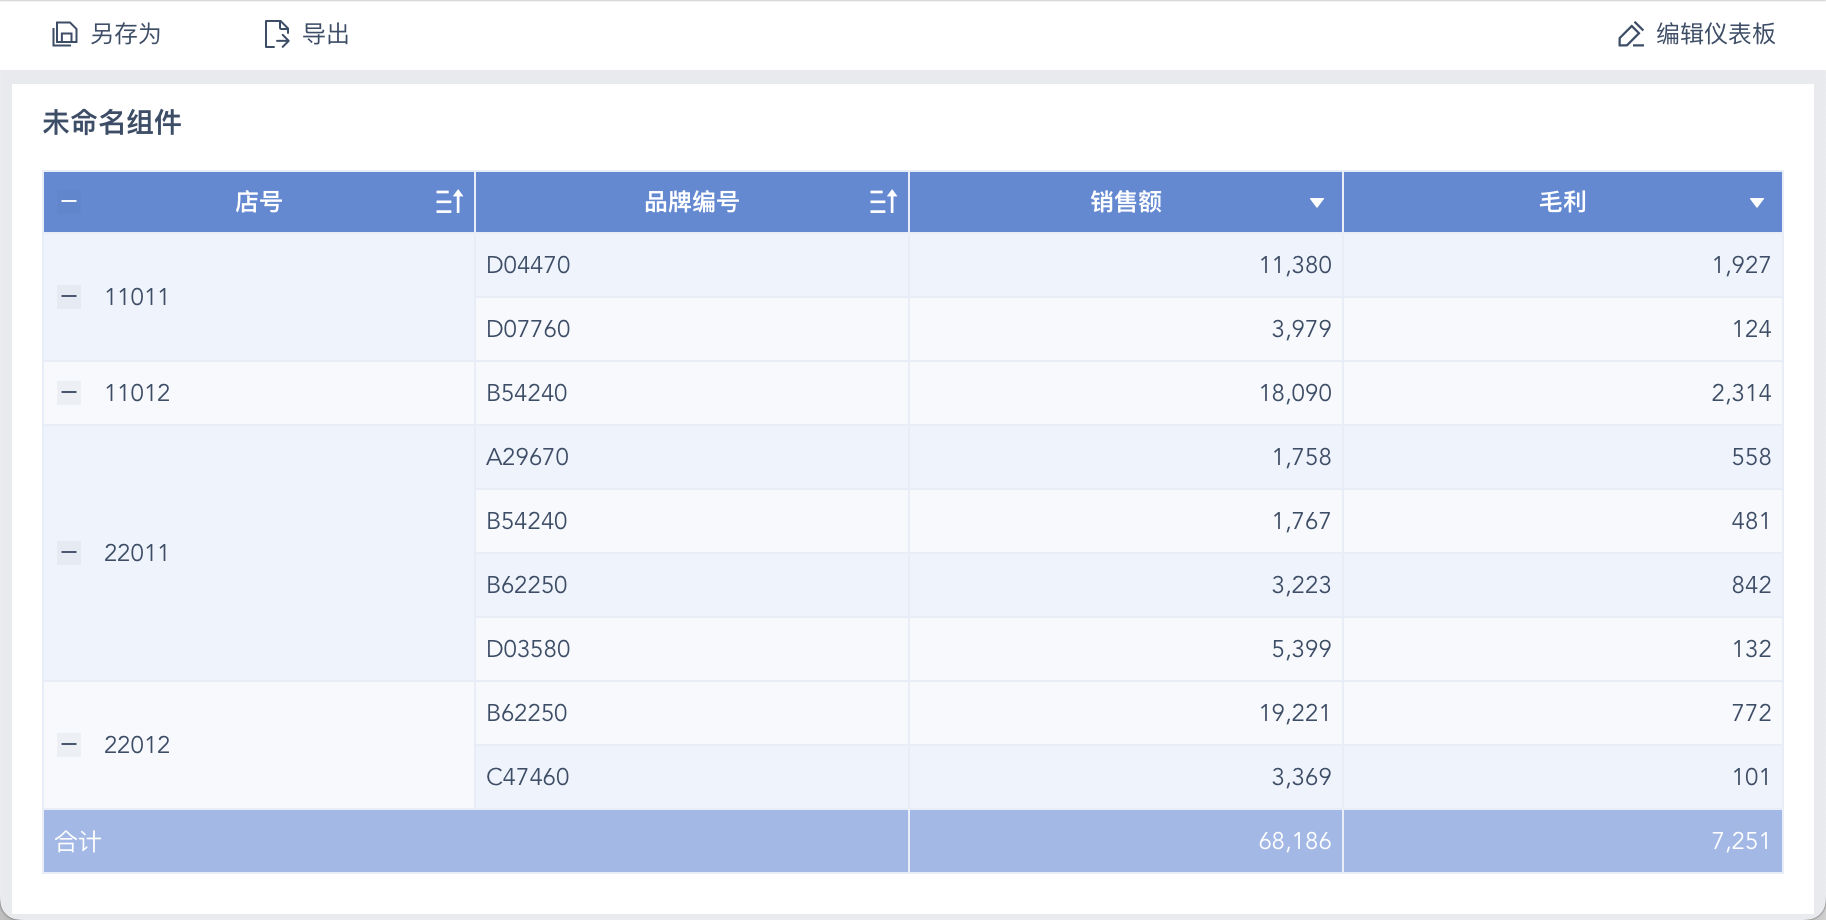This screenshot has width=1826, height=920.
Task: Open the 毛利 column dropdown arrow
Action: [x=1756, y=203]
